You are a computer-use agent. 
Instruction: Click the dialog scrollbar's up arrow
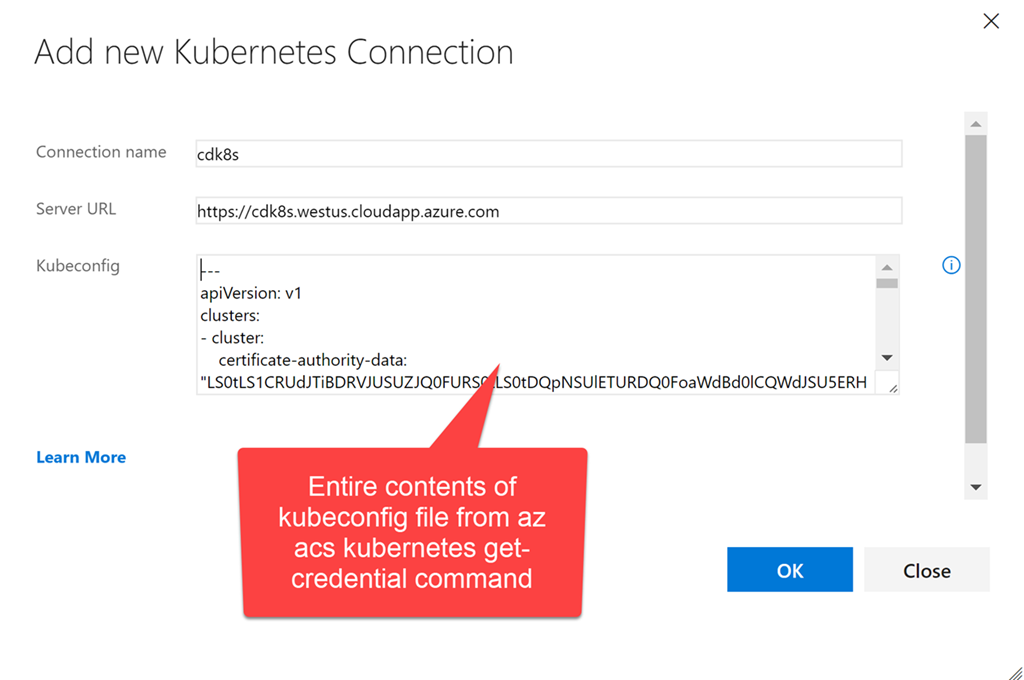point(976,123)
